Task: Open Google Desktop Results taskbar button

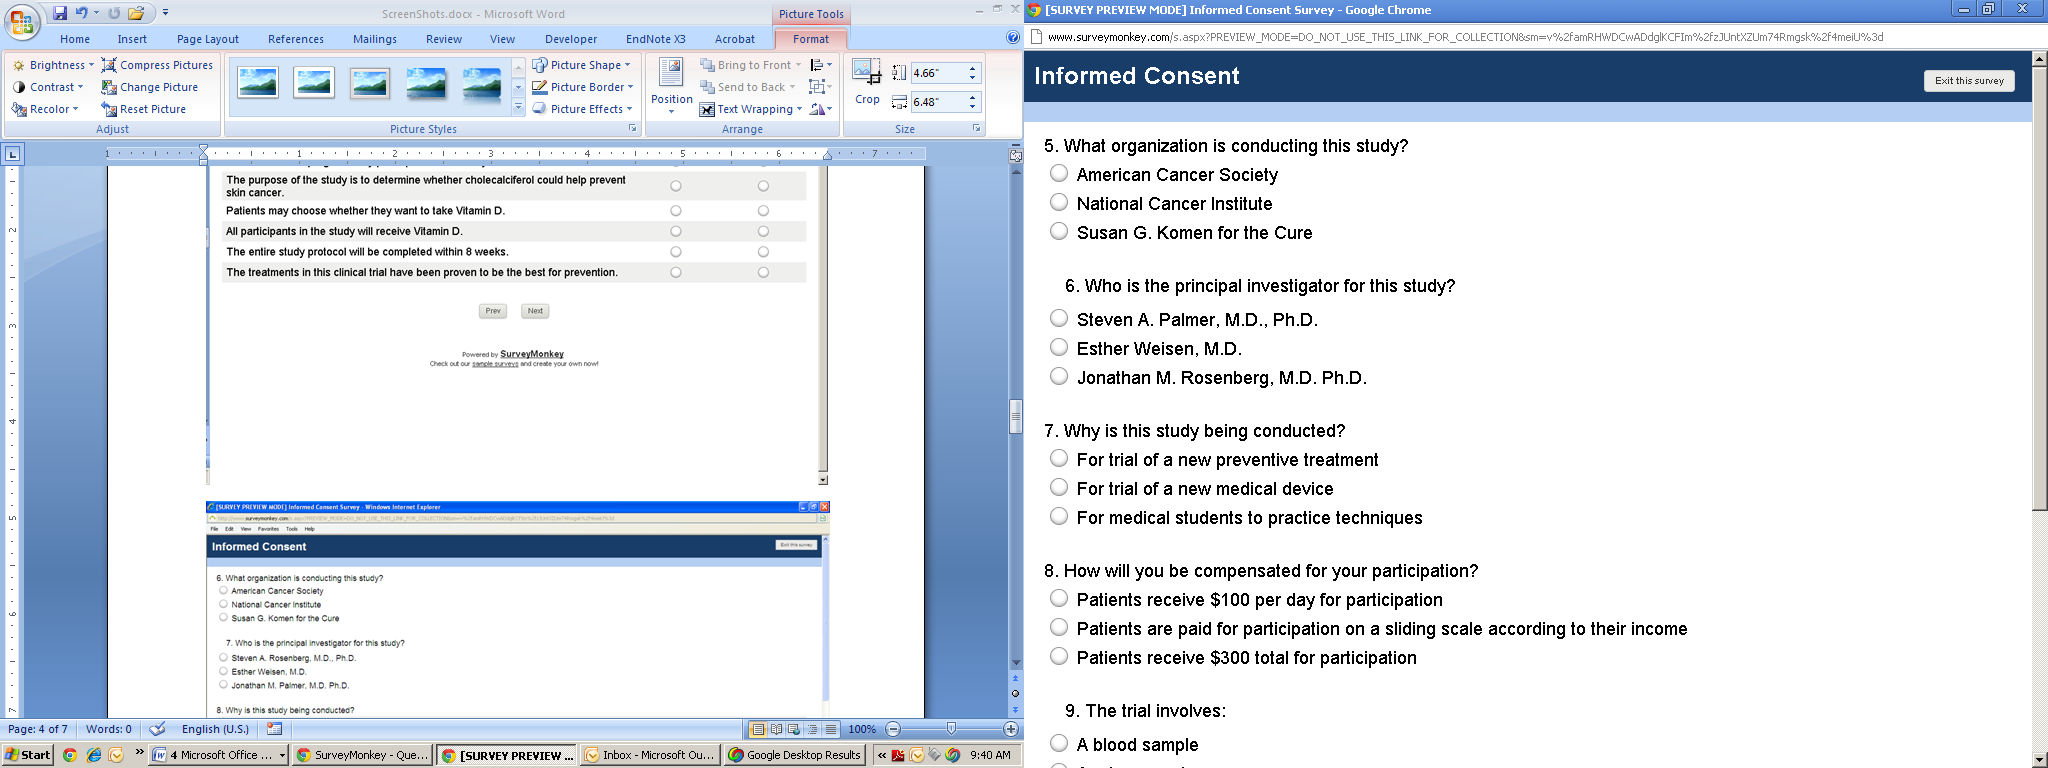Action: click(795, 755)
